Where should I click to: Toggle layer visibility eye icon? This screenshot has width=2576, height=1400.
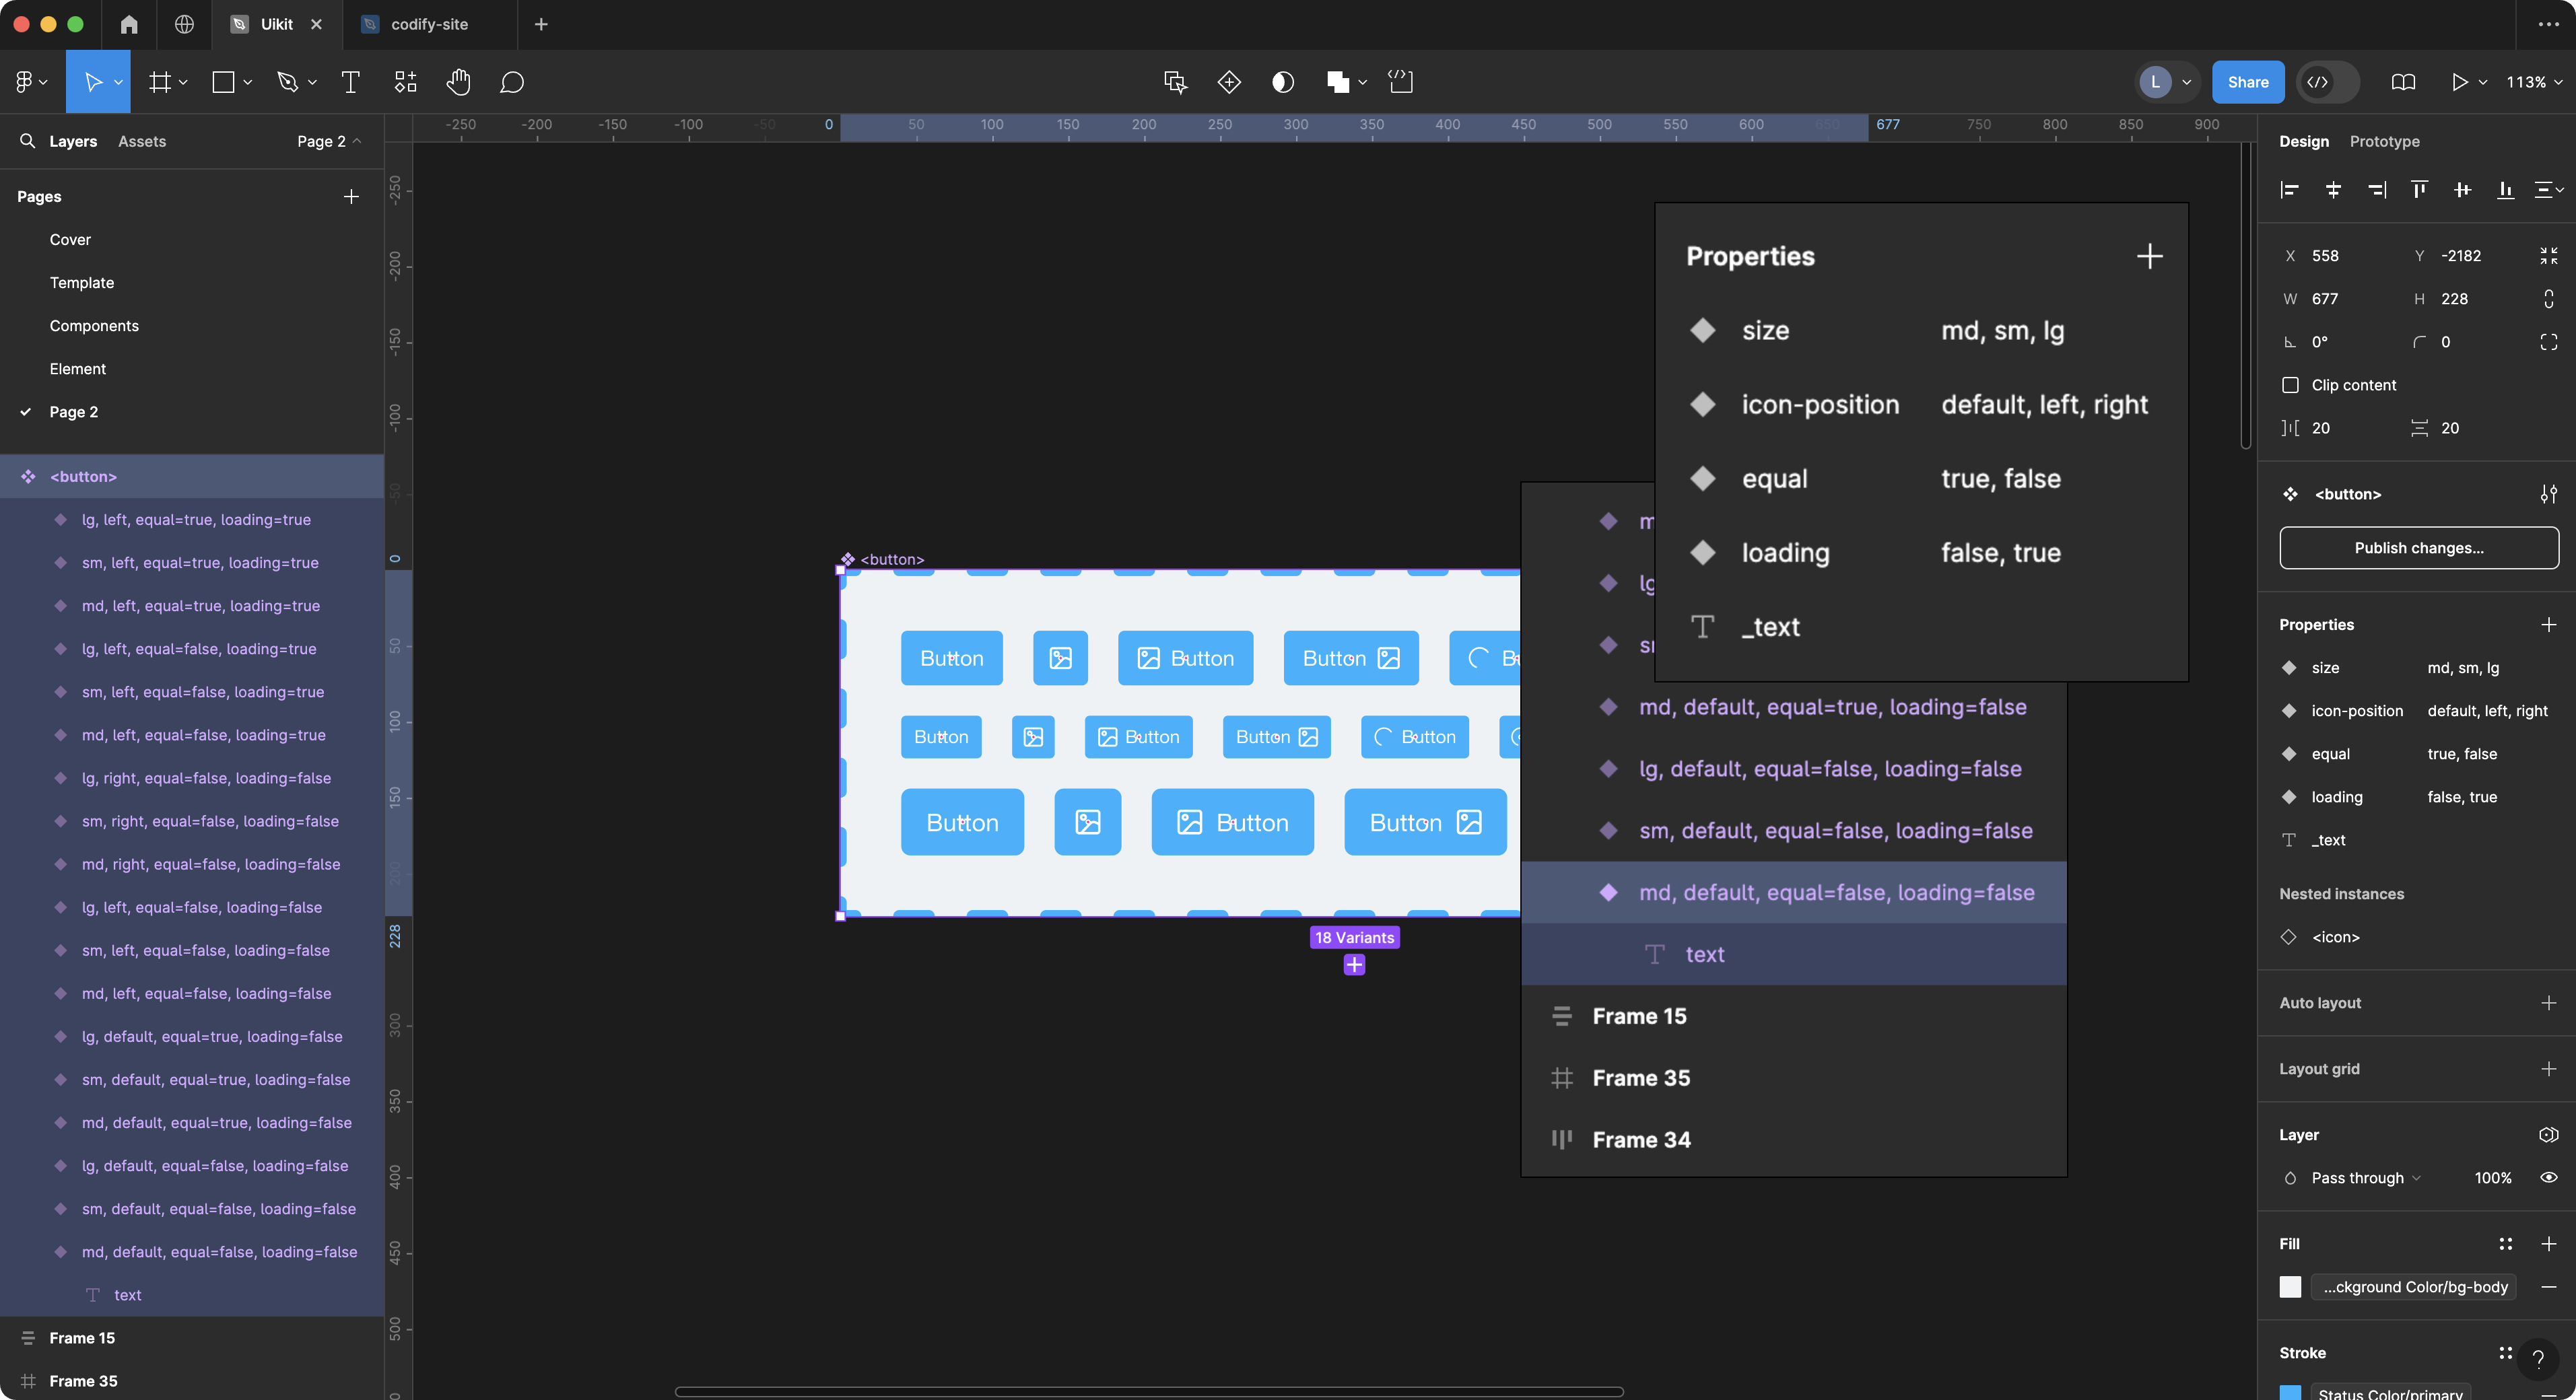click(2548, 1178)
